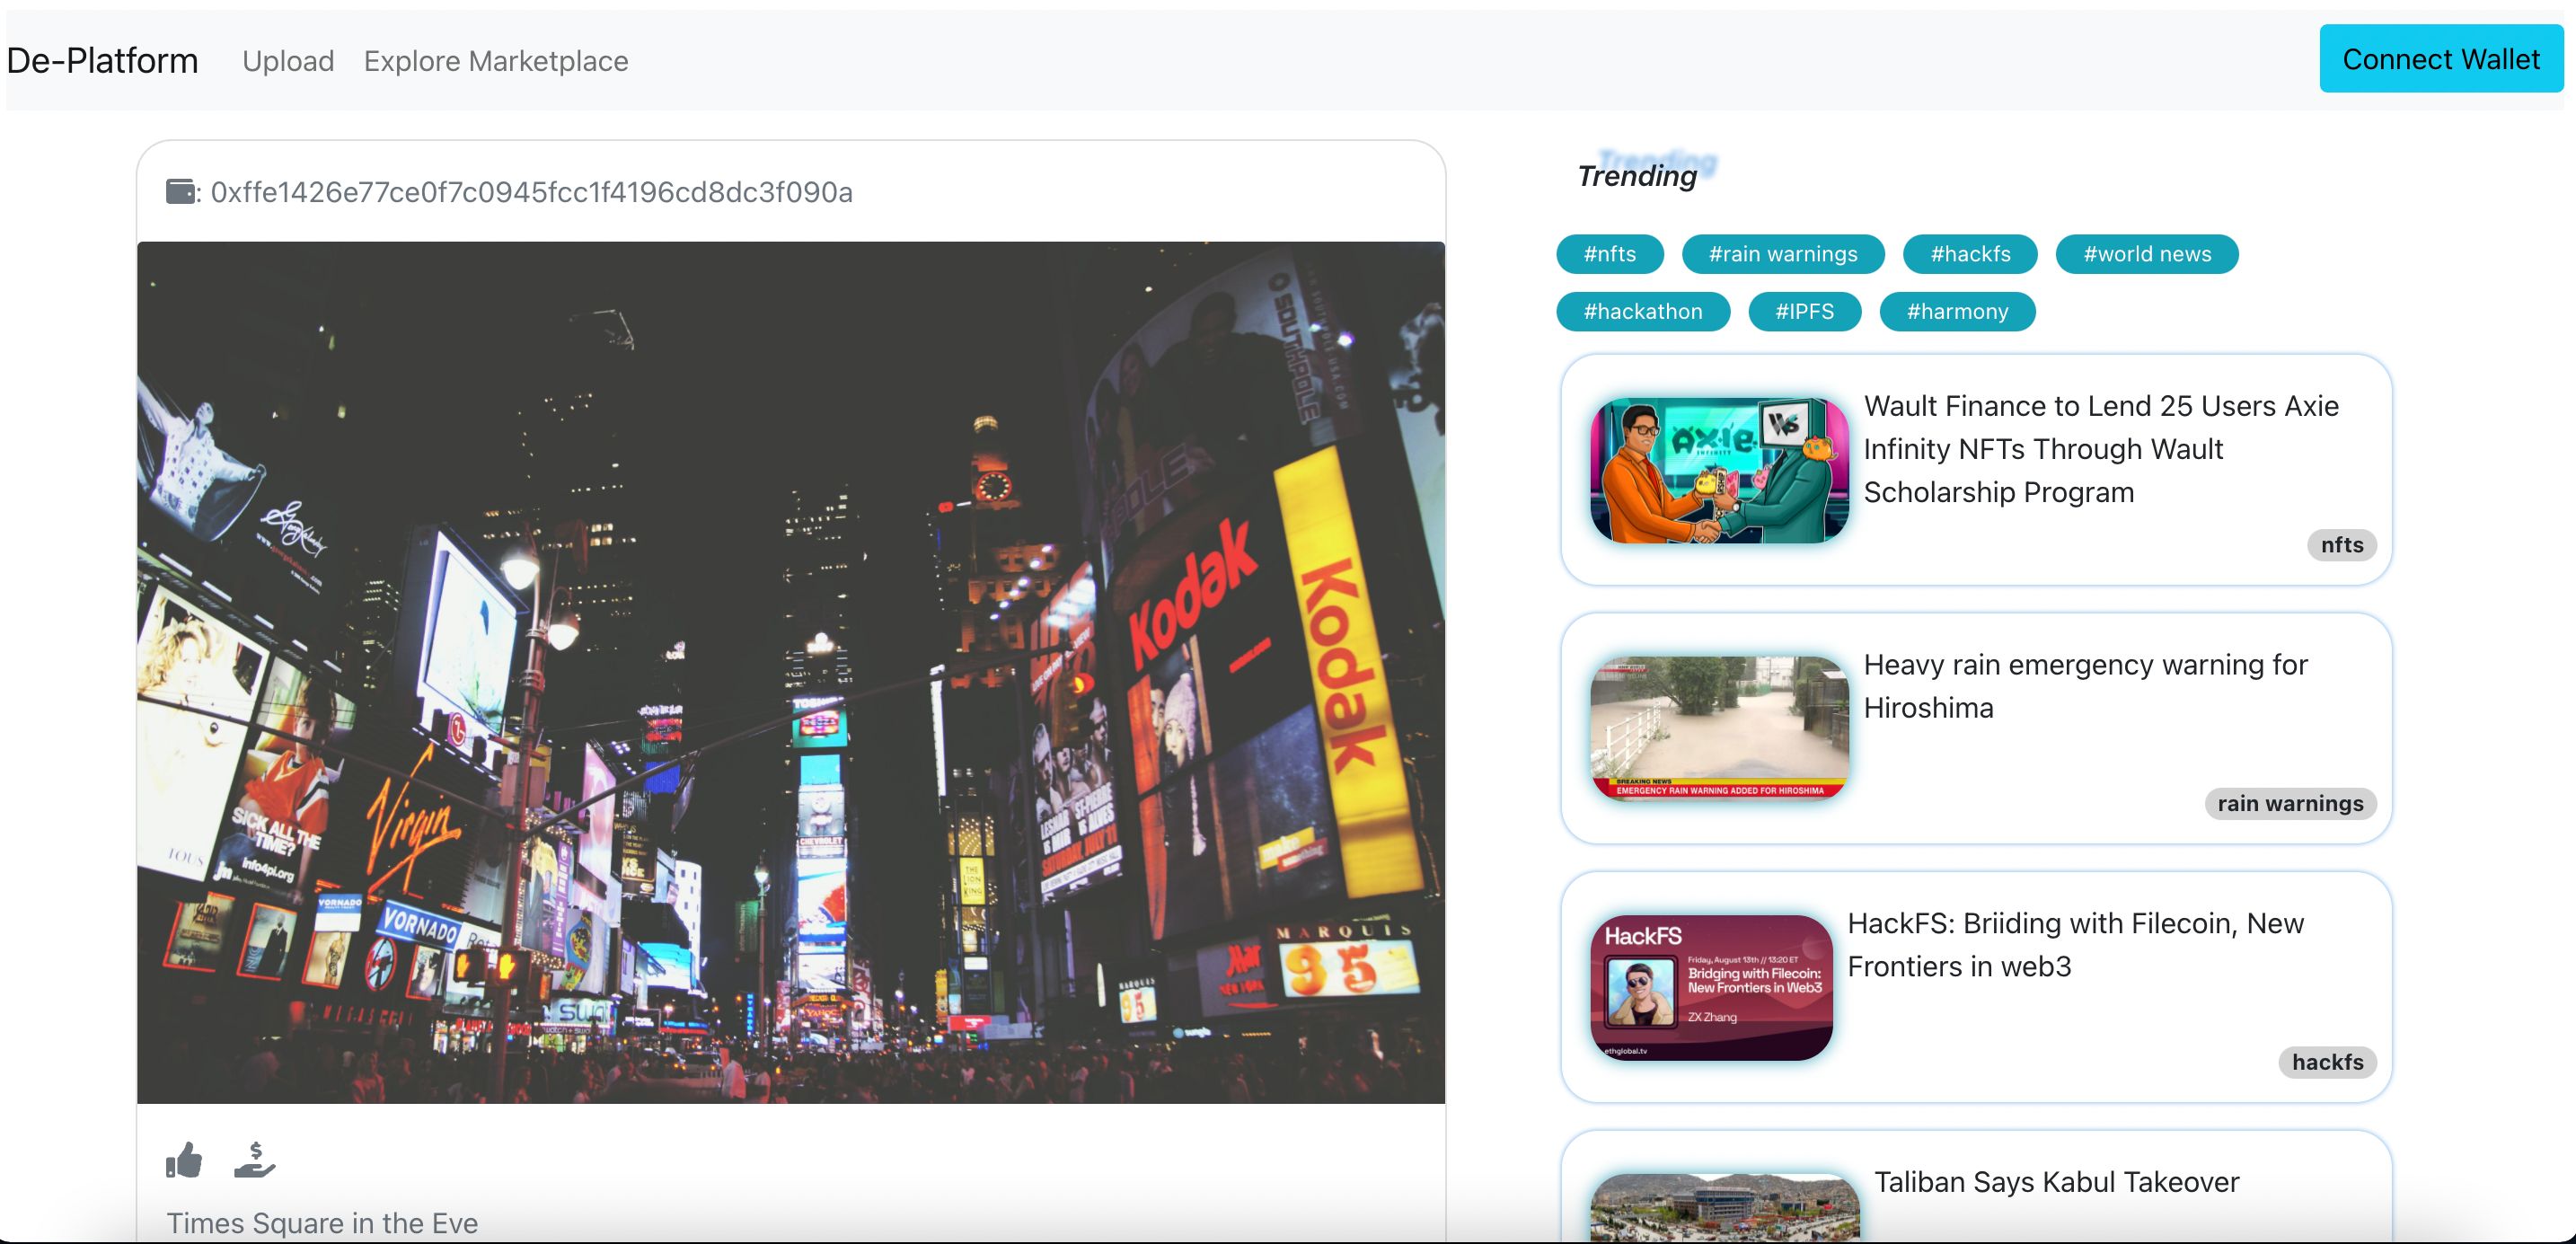Click Connect Wallet button
Image resolution: width=2576 pixels, height=1244 pixels.
2439,59
